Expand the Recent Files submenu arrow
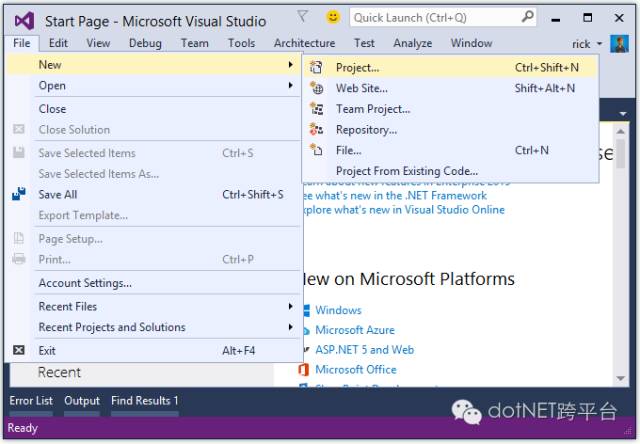The image size is (640, 444). (291, 306)
